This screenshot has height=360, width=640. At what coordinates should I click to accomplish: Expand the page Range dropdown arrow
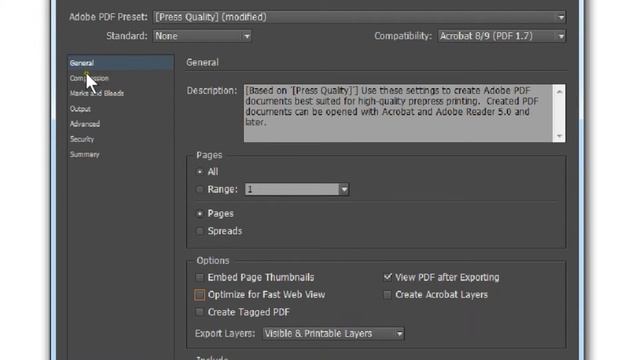(x=344, y=189)
